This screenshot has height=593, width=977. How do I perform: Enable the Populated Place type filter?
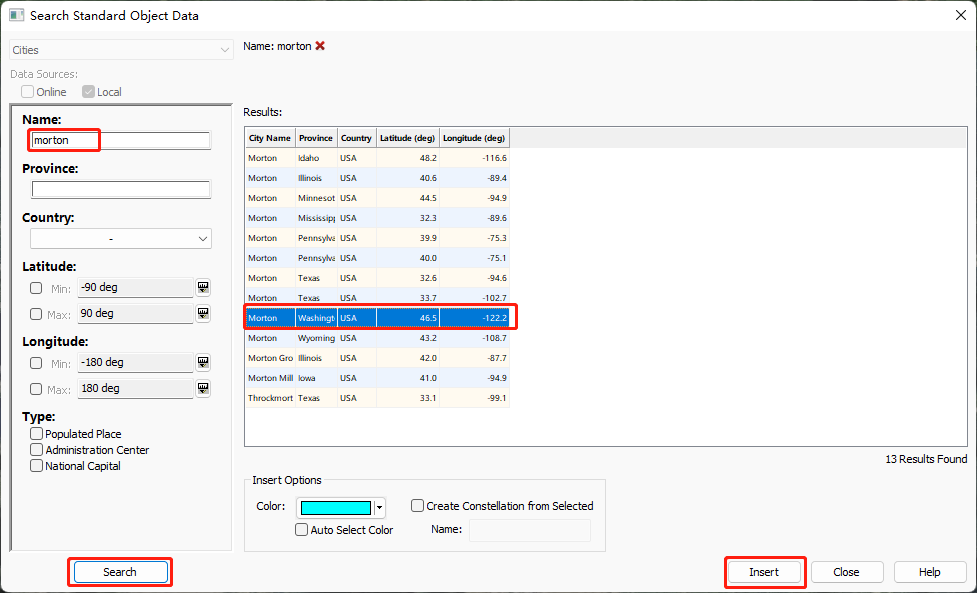point(37,434)
